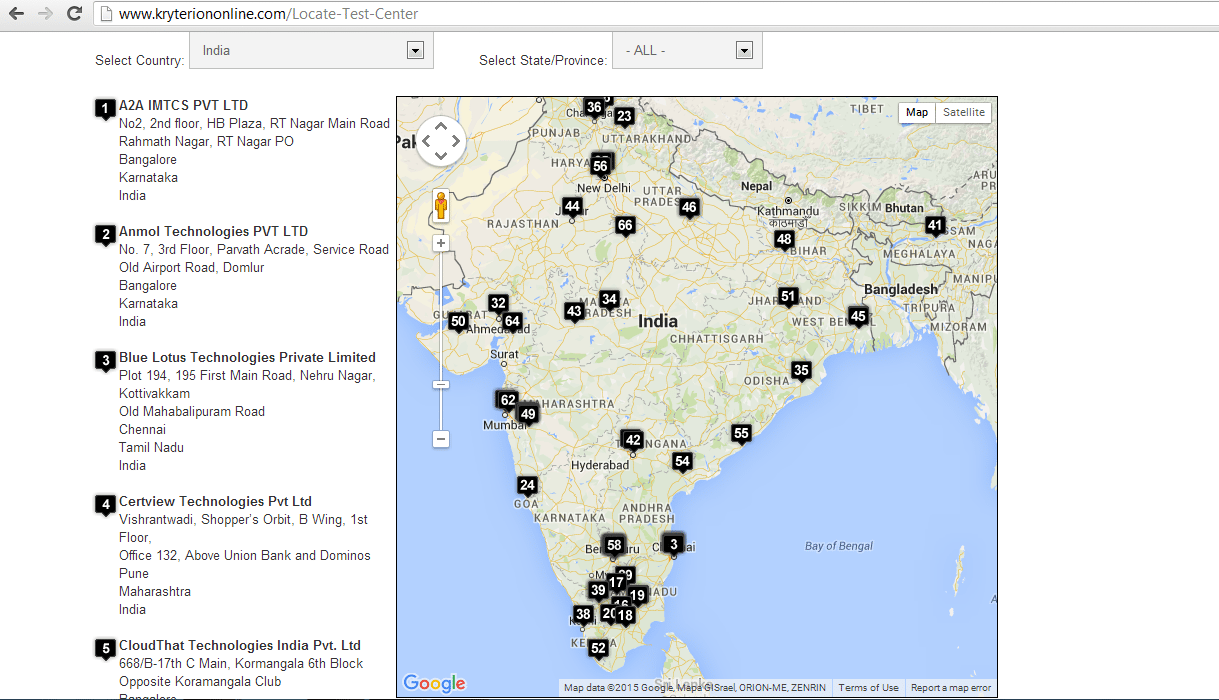Image resolution: width=1219 pixels, height=700 pixels.
Task: Select the Anmol Technologies PVT LTD title
Action: click(213, 231)
